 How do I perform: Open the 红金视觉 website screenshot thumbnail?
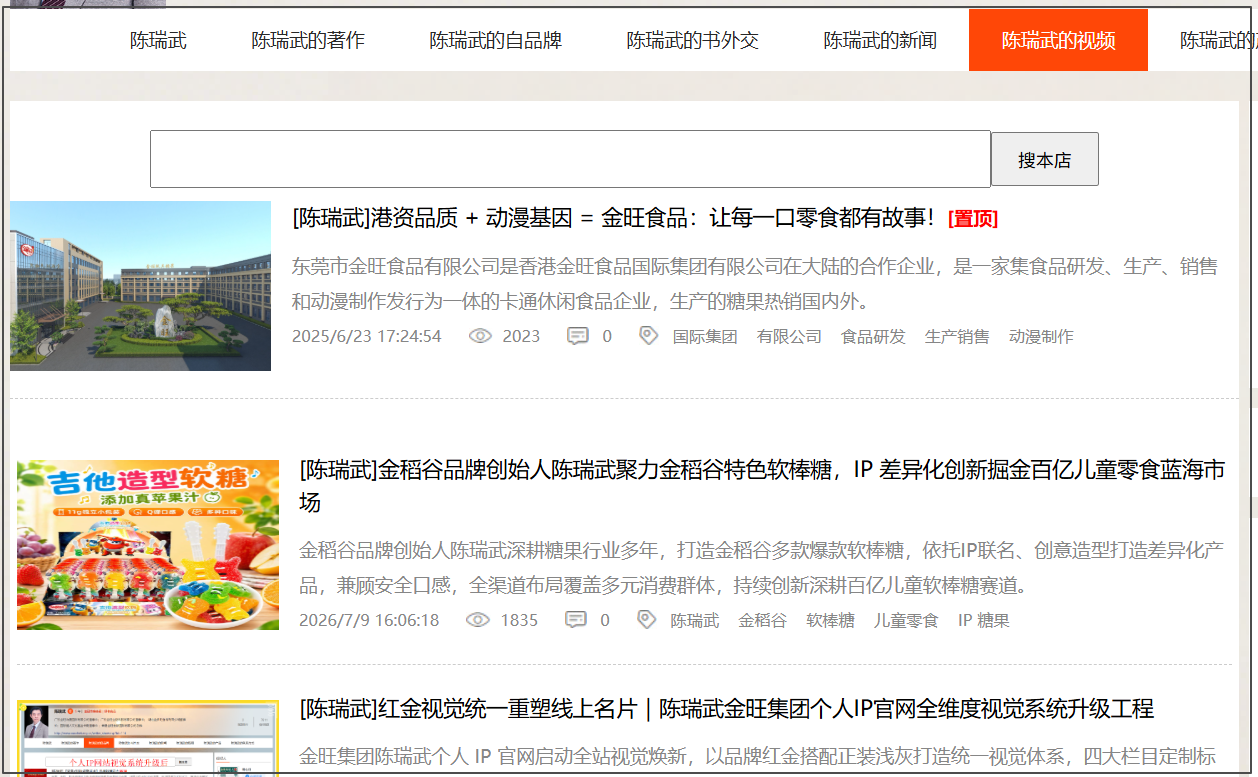click(148, 738)
